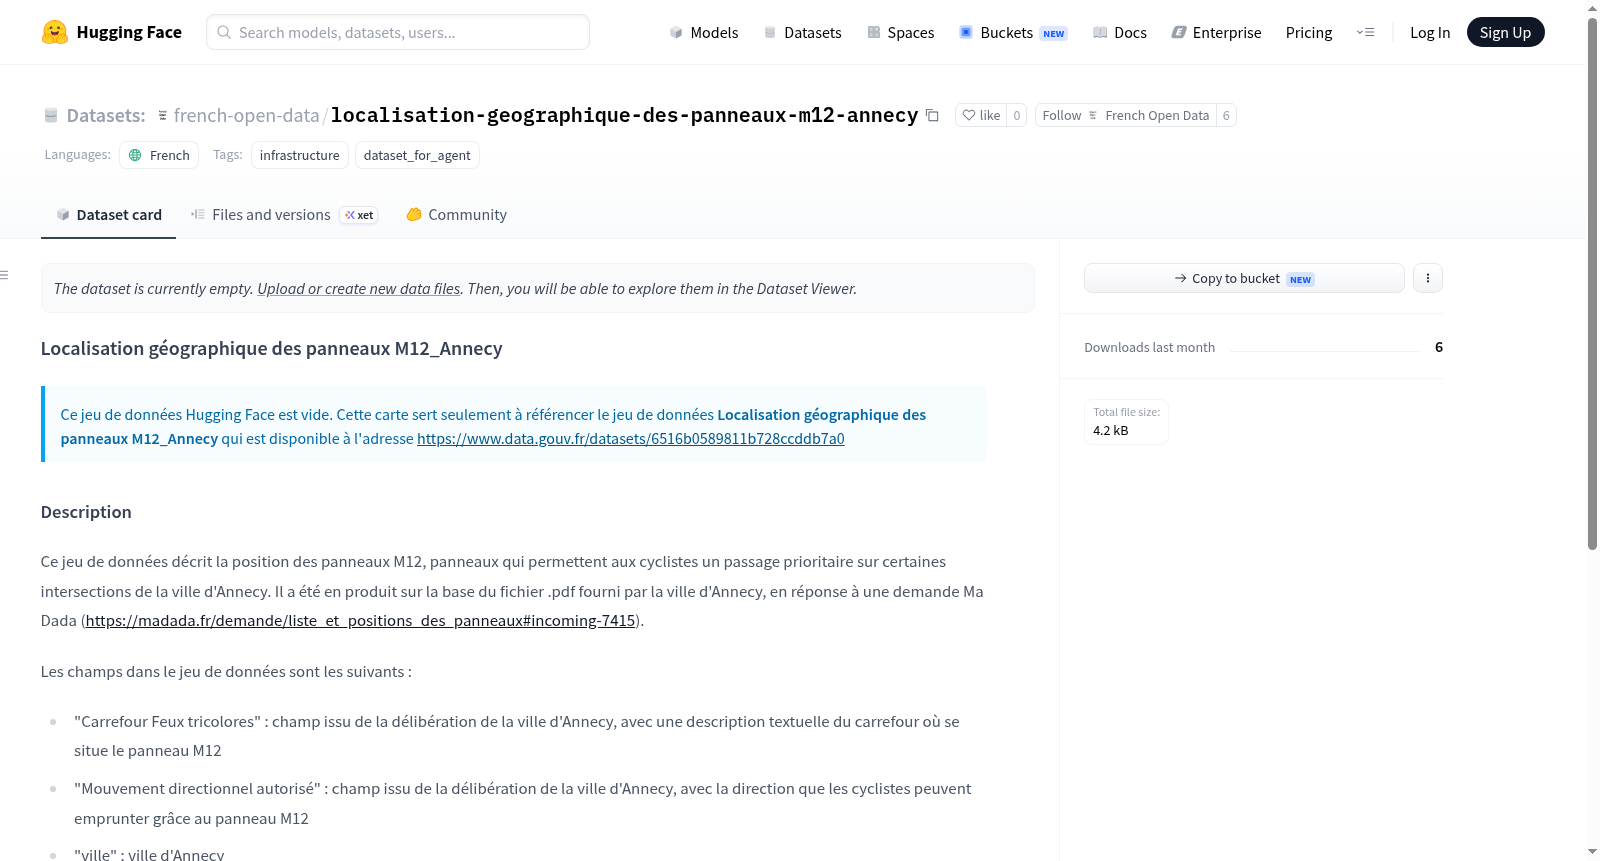Switch to the Community tab
The image size is (1600, 861).
pyautogui.click(x=456, y=214)
